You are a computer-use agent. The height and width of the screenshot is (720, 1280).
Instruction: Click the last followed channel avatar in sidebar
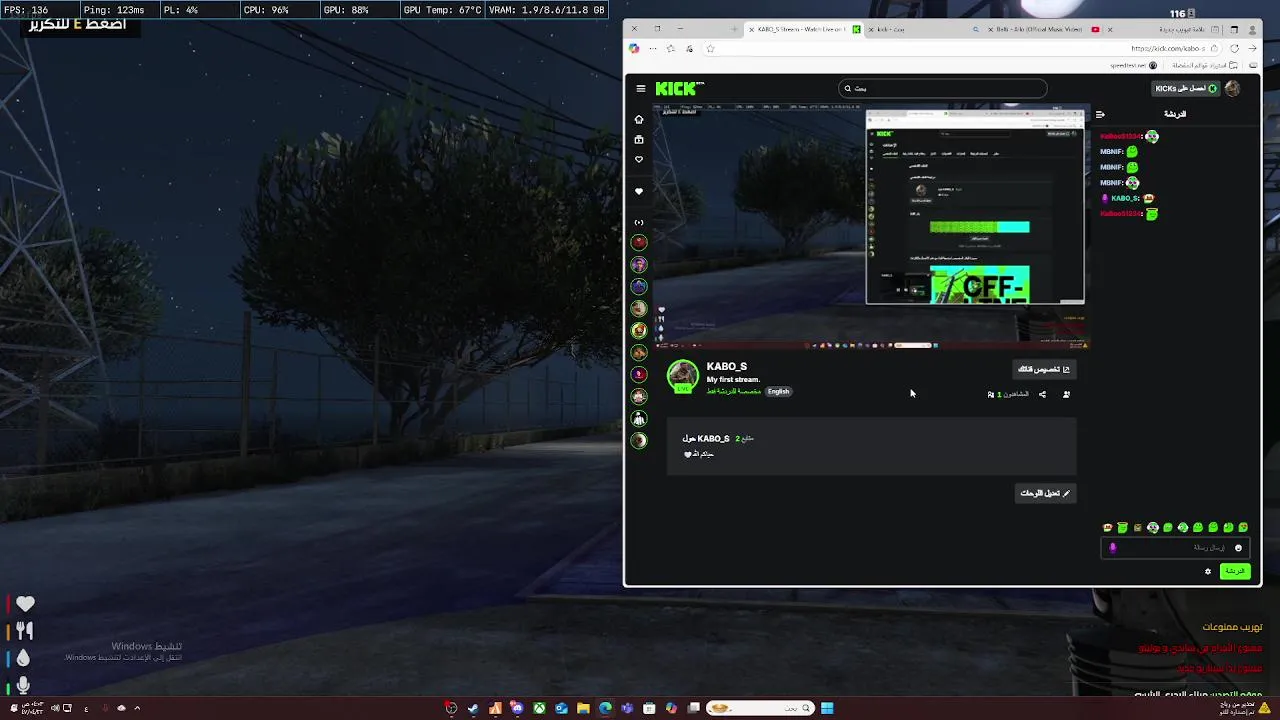(639, 440)
